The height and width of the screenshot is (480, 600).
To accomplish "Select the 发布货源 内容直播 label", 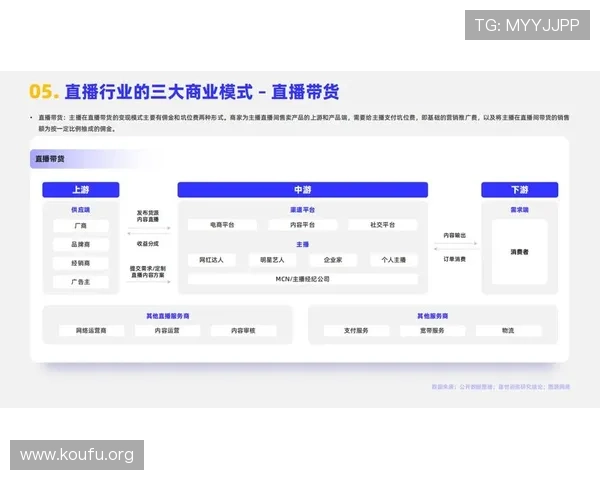I will click(x=148, y=216).
